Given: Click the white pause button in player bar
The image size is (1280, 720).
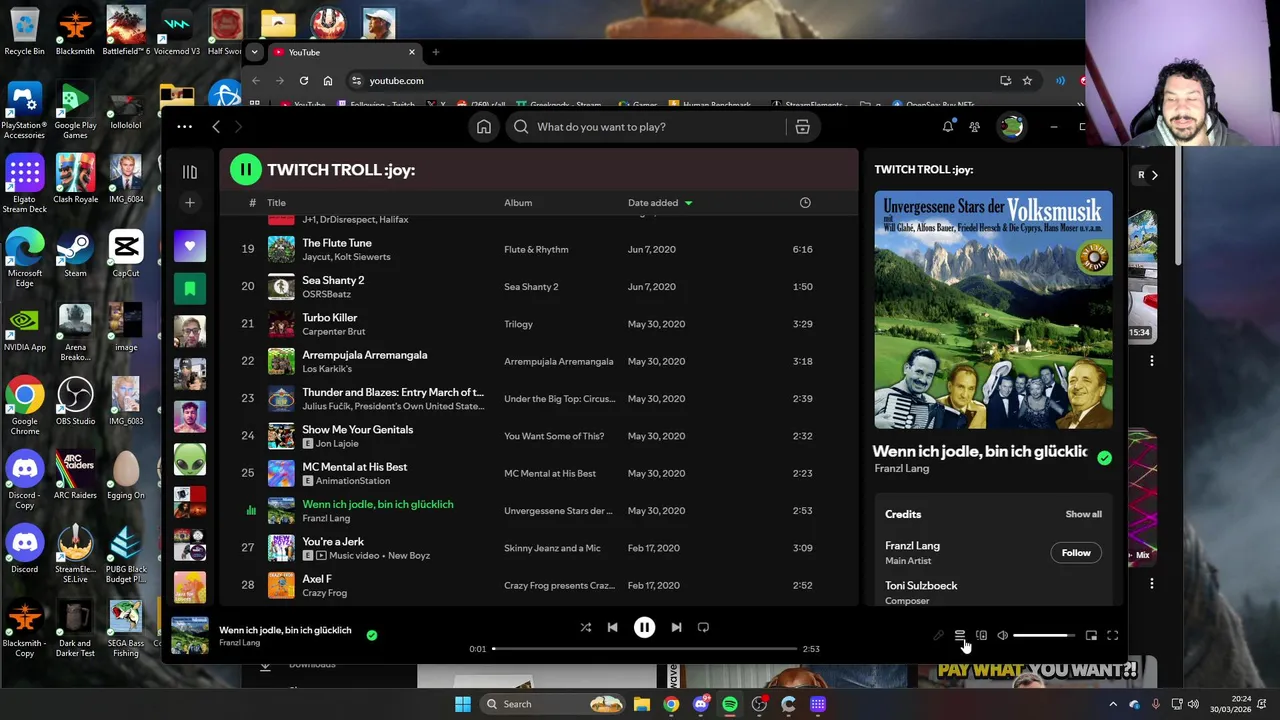Looking at the screenshot, I should coord(644,627).
